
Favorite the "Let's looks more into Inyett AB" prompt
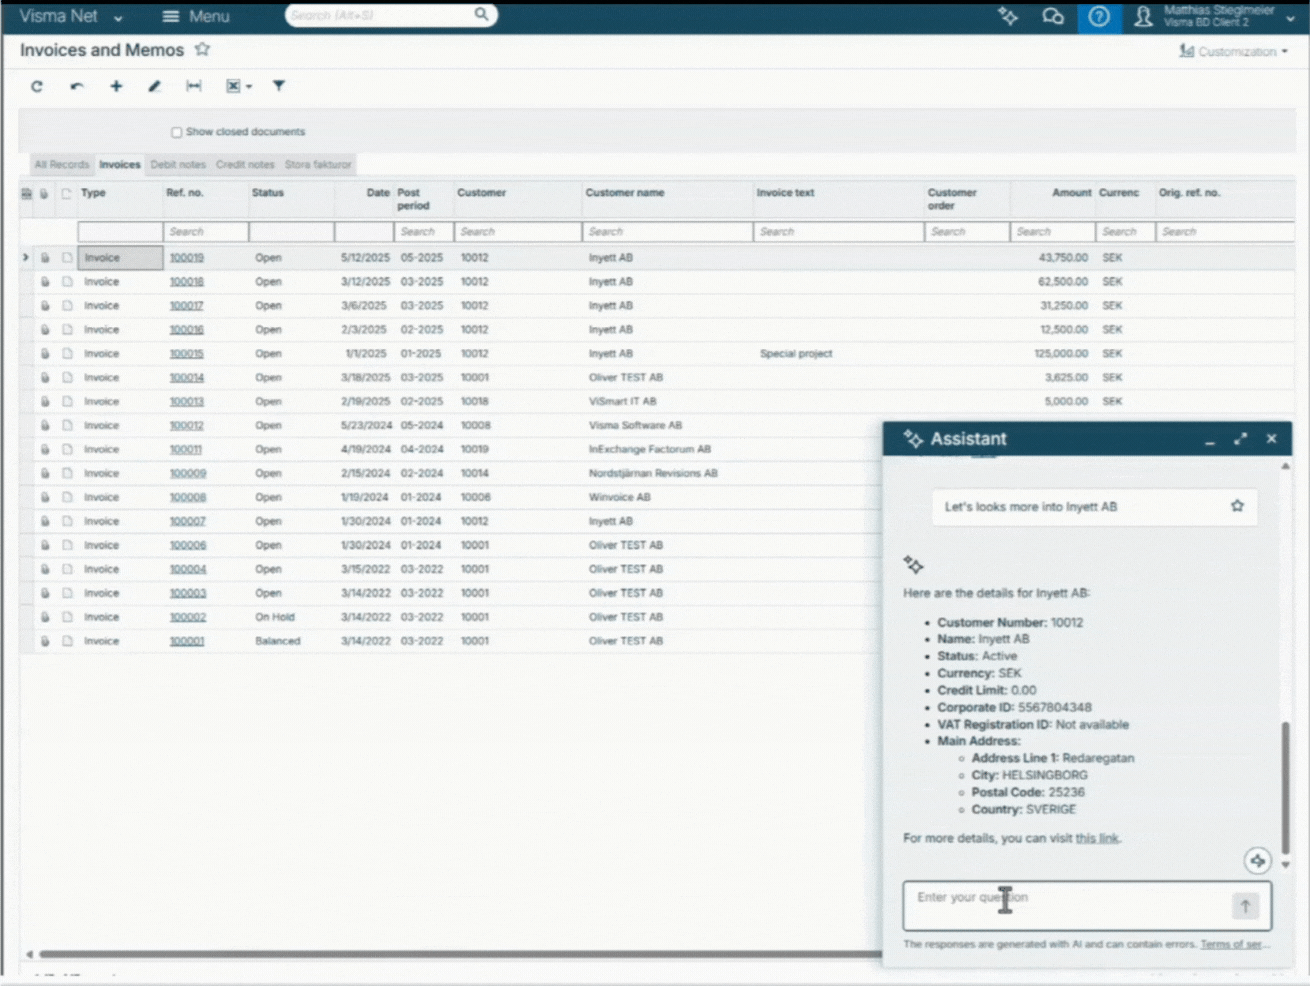point(1237,506)
